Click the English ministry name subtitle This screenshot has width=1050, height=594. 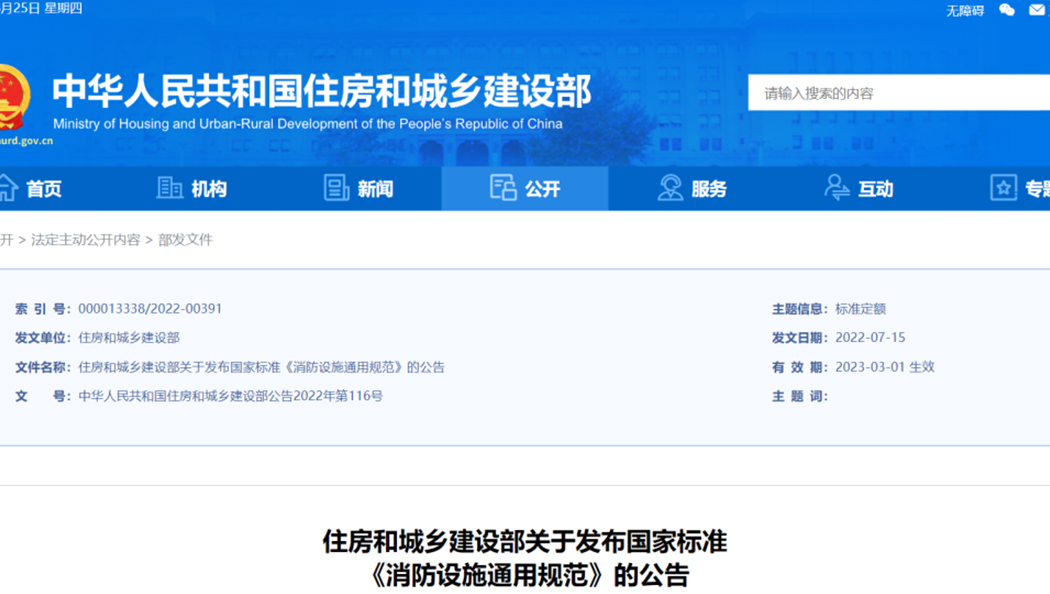point(308,124)
